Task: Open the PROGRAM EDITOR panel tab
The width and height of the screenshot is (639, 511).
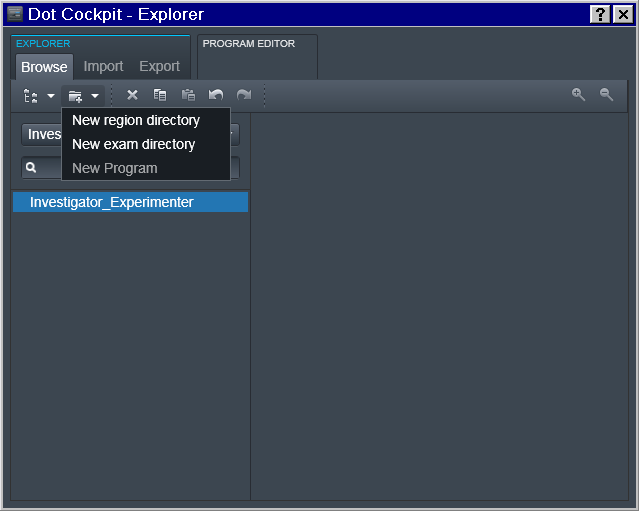Action: click(258, 56)
